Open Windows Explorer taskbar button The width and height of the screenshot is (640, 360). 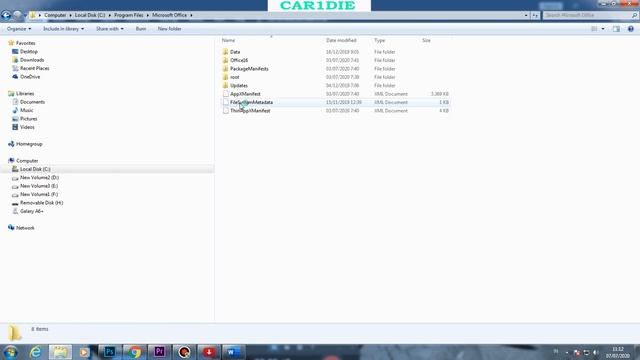click(60, 352)
